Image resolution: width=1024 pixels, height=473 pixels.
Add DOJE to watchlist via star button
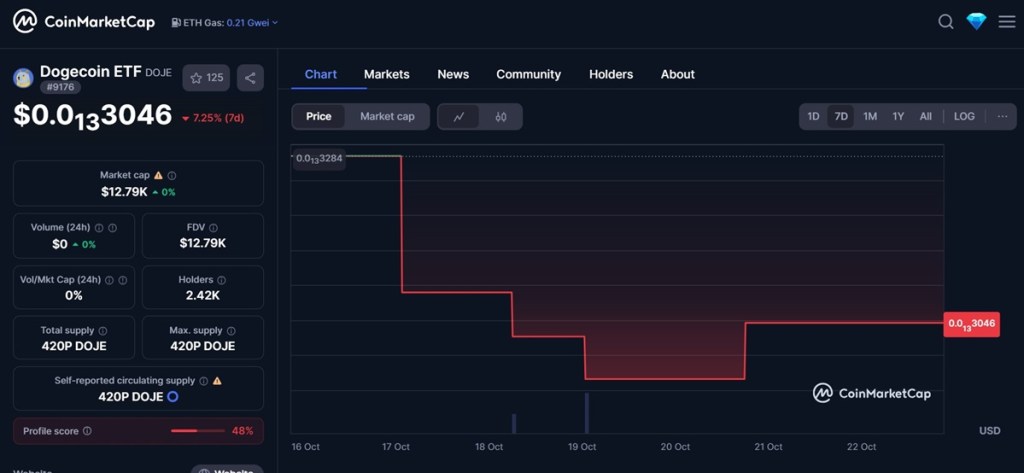(x=206, y=78)
